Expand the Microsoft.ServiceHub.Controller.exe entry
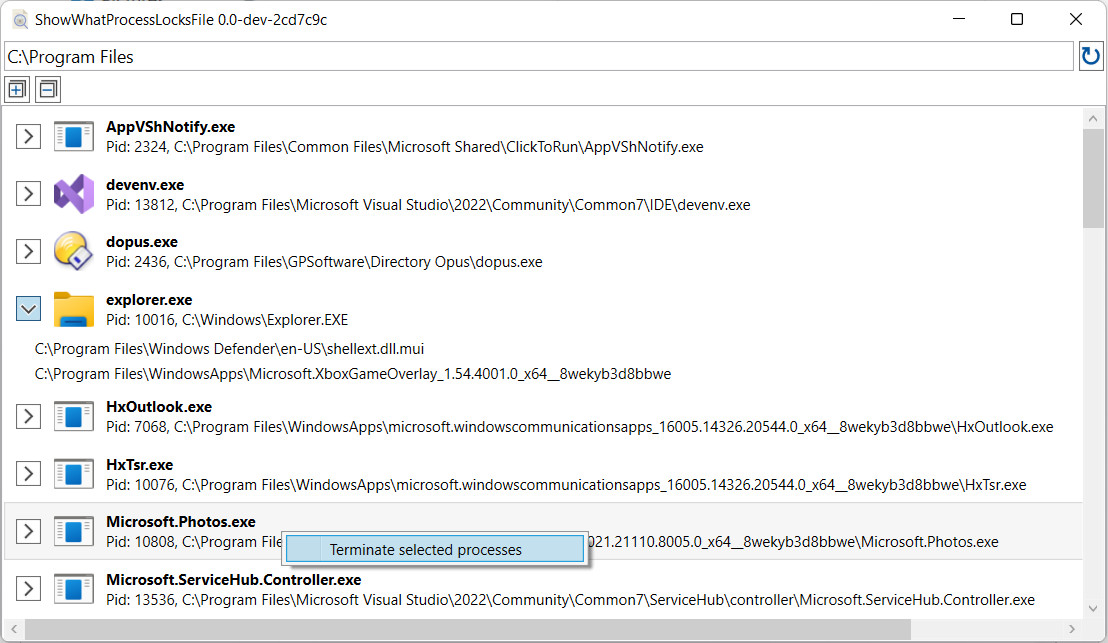The image size is (1108, 643). pyautogui.click(x=28, y=589)
